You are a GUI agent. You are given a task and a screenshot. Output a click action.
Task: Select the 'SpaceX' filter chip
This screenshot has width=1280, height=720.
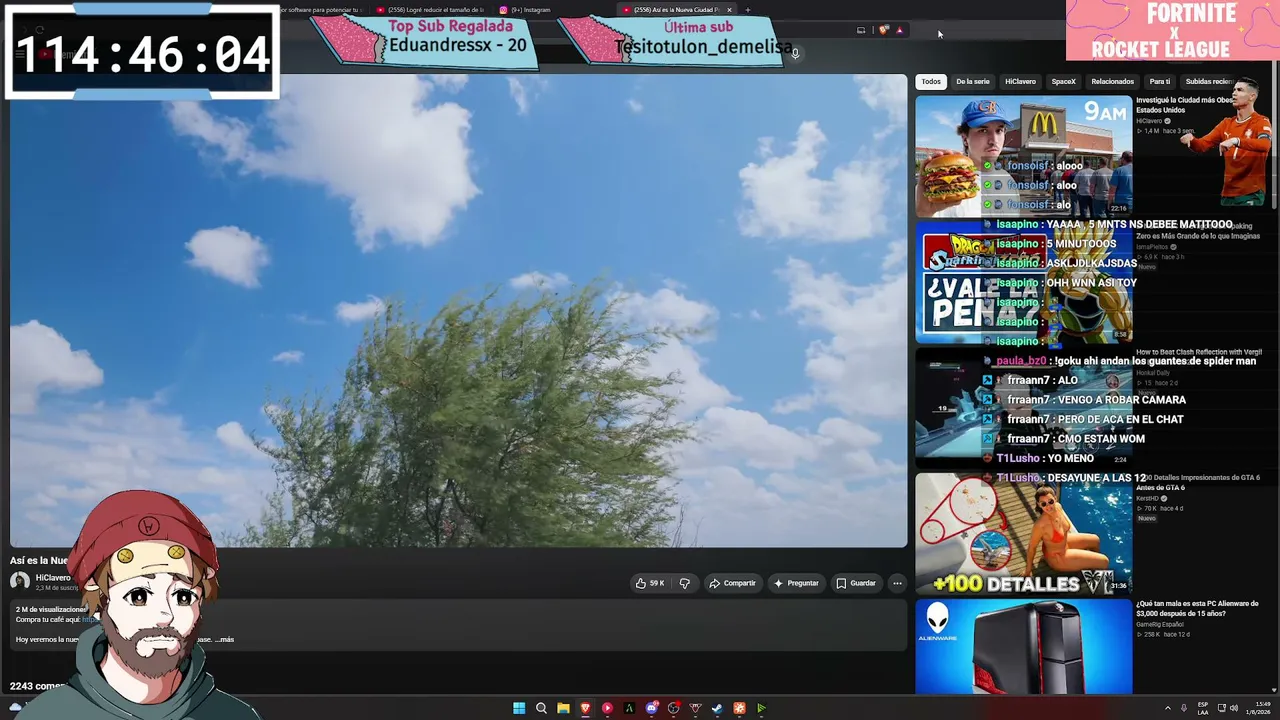tap(1063, 81)
